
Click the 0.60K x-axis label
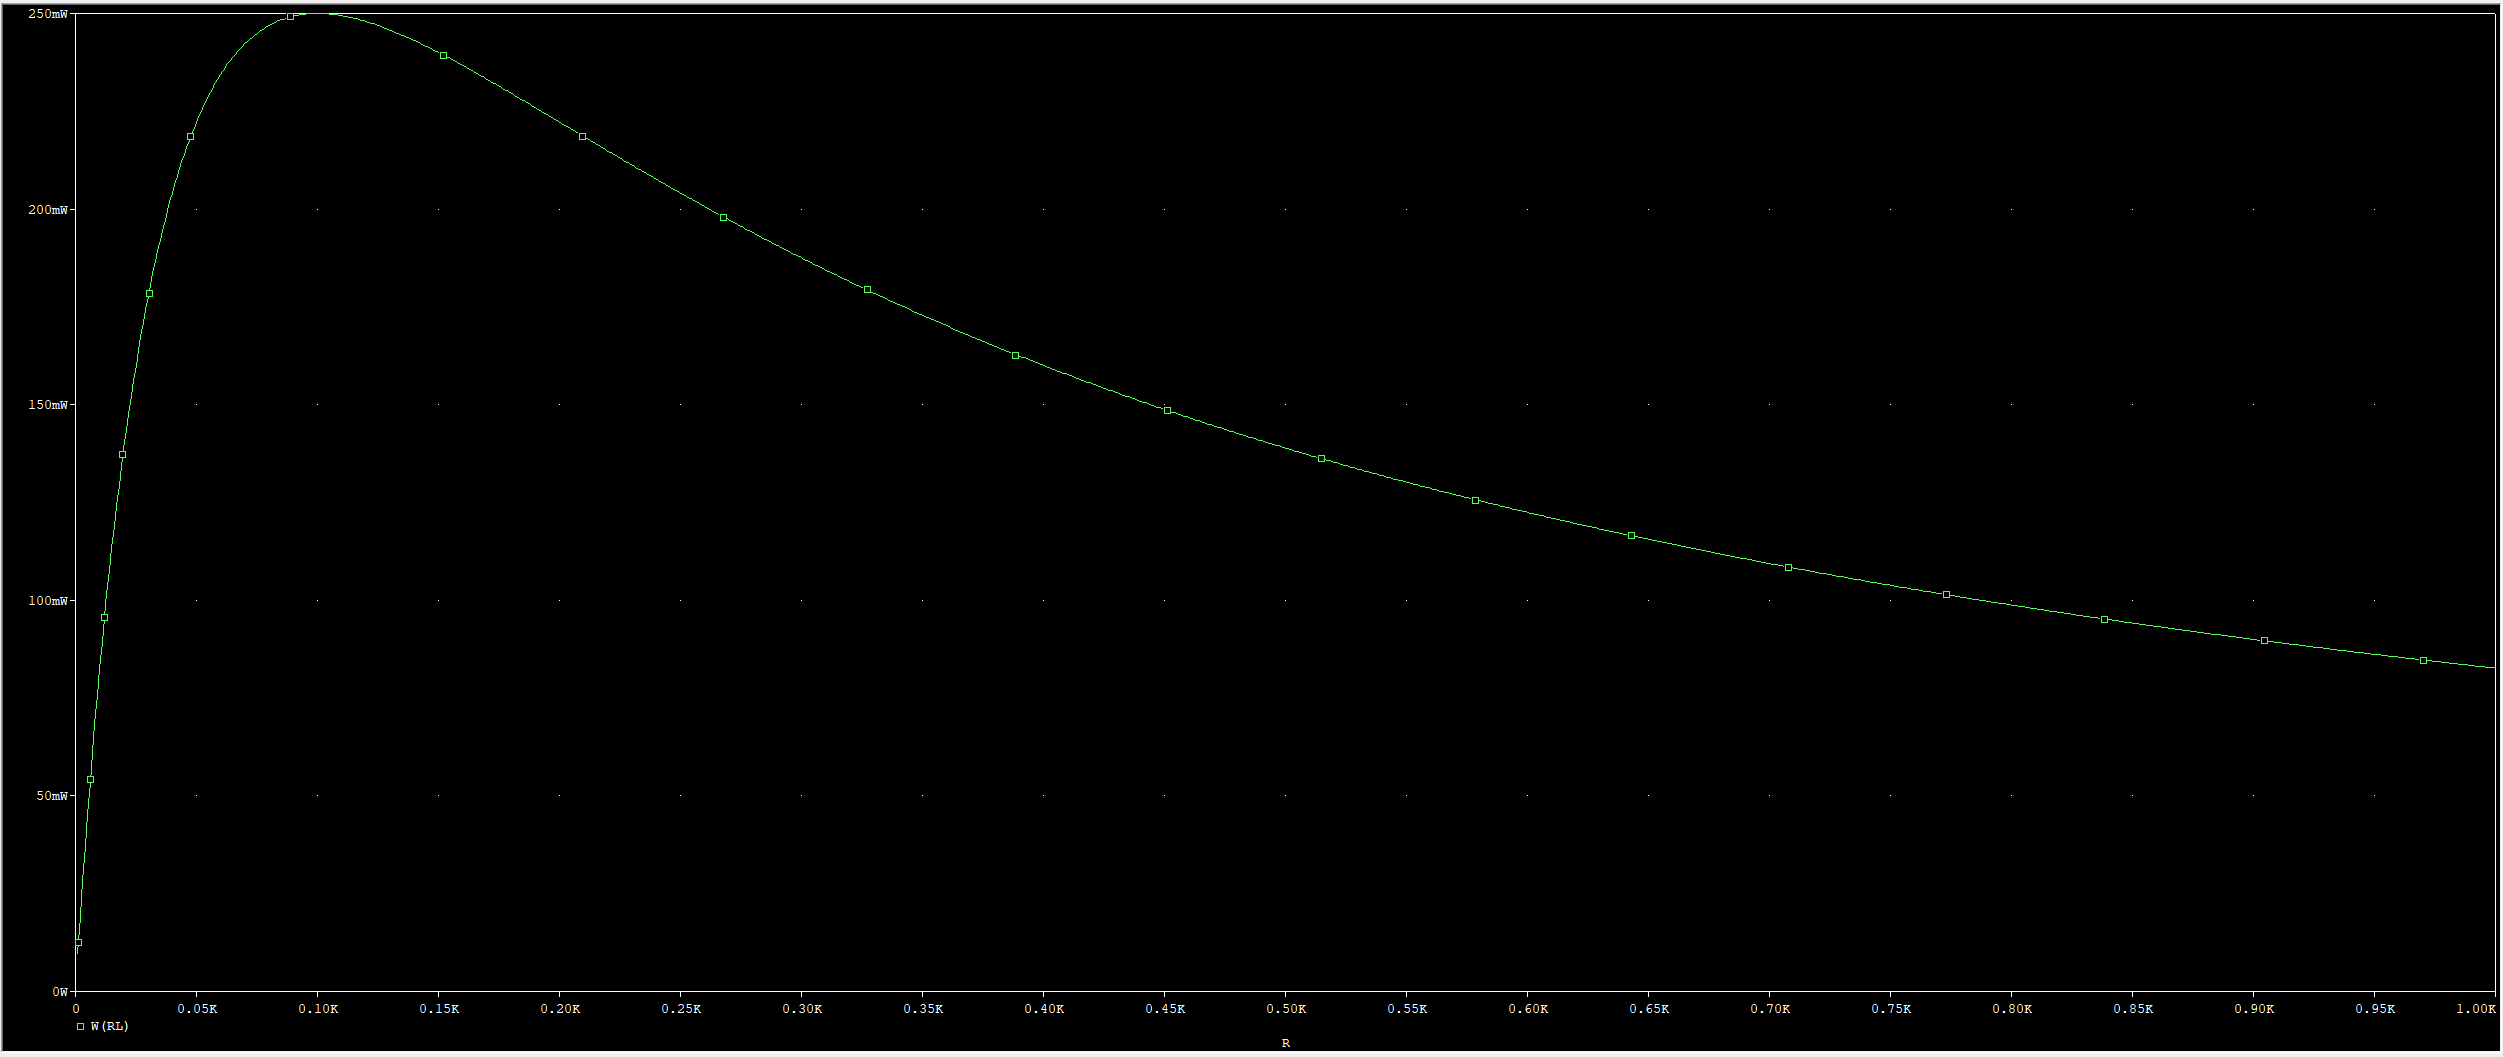click(1528, 1009)
